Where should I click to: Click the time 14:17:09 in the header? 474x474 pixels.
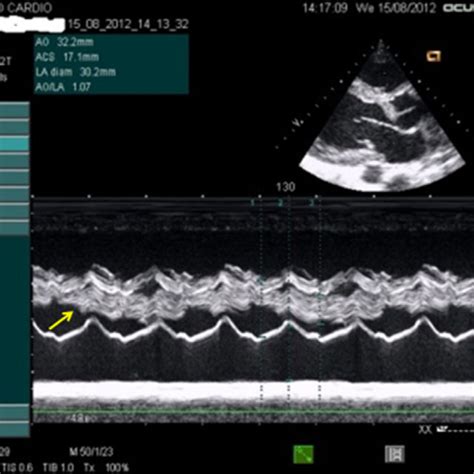325,8
